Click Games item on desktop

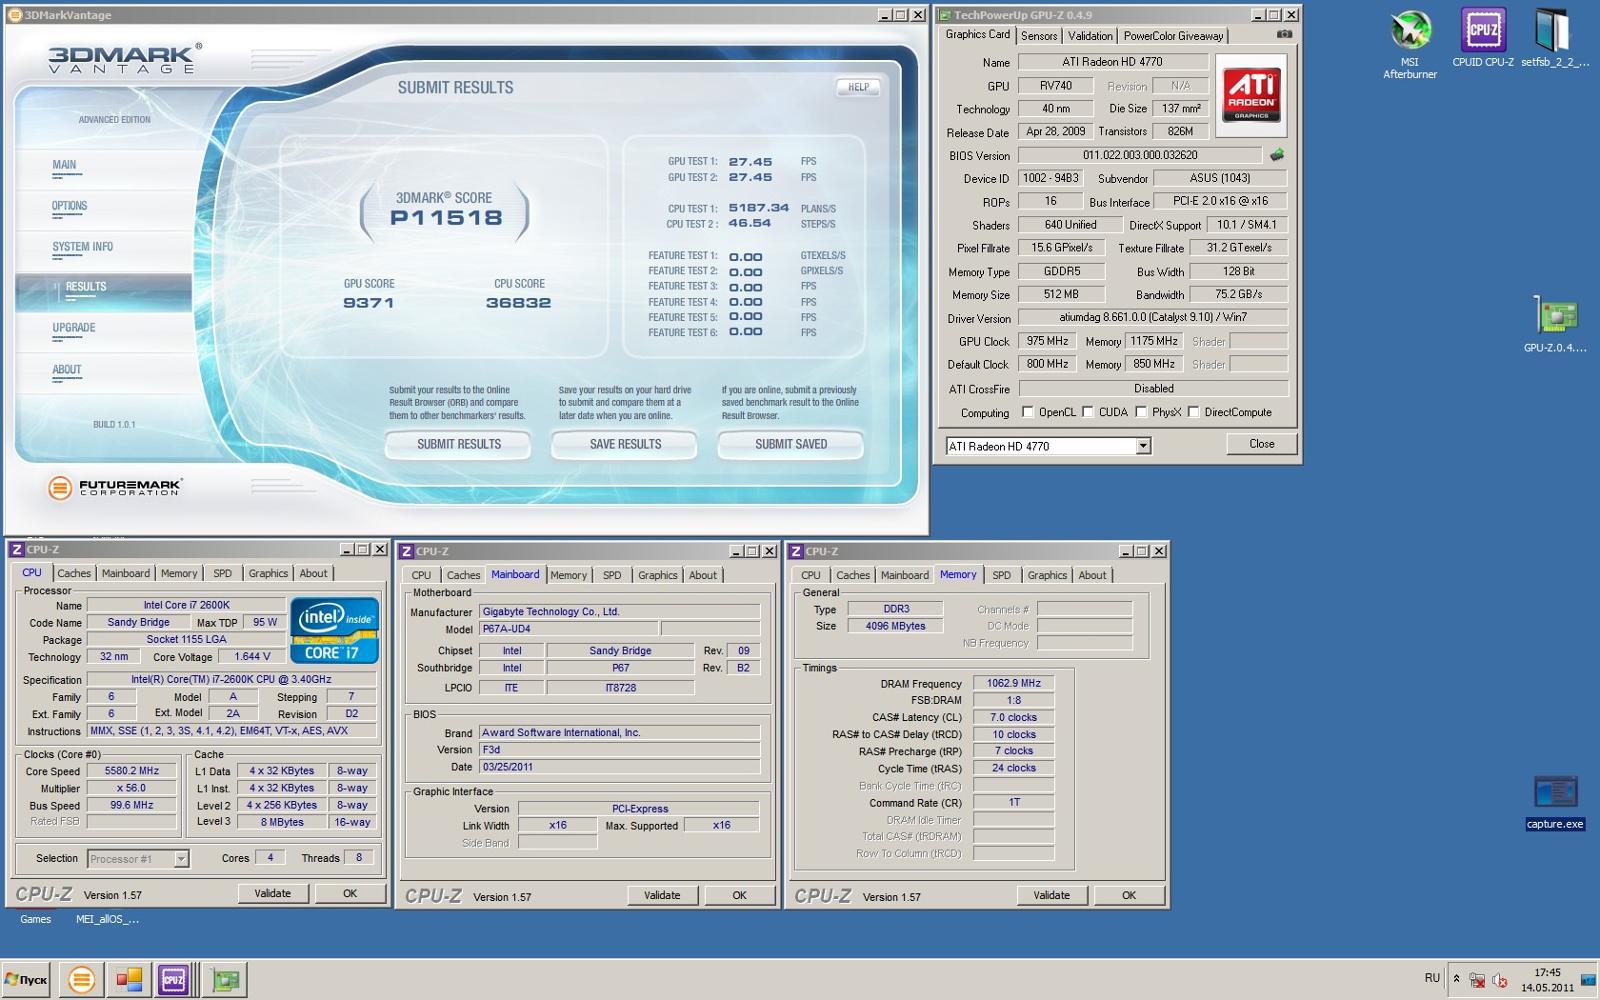pos(35,919)
